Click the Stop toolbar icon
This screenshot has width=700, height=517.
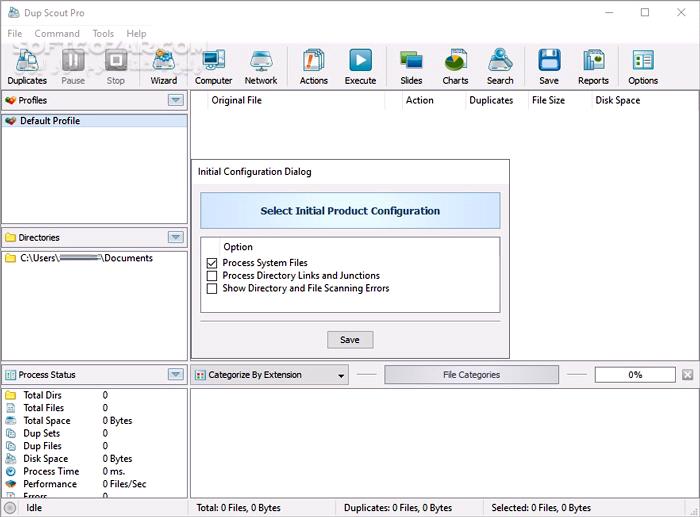coord(116,60)
